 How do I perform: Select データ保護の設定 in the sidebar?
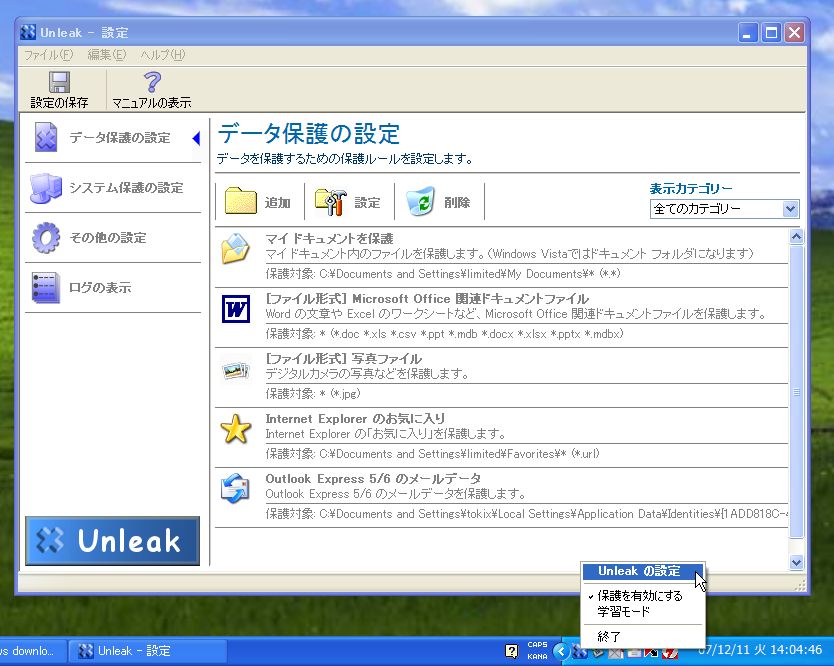click(x=113, y=138)
